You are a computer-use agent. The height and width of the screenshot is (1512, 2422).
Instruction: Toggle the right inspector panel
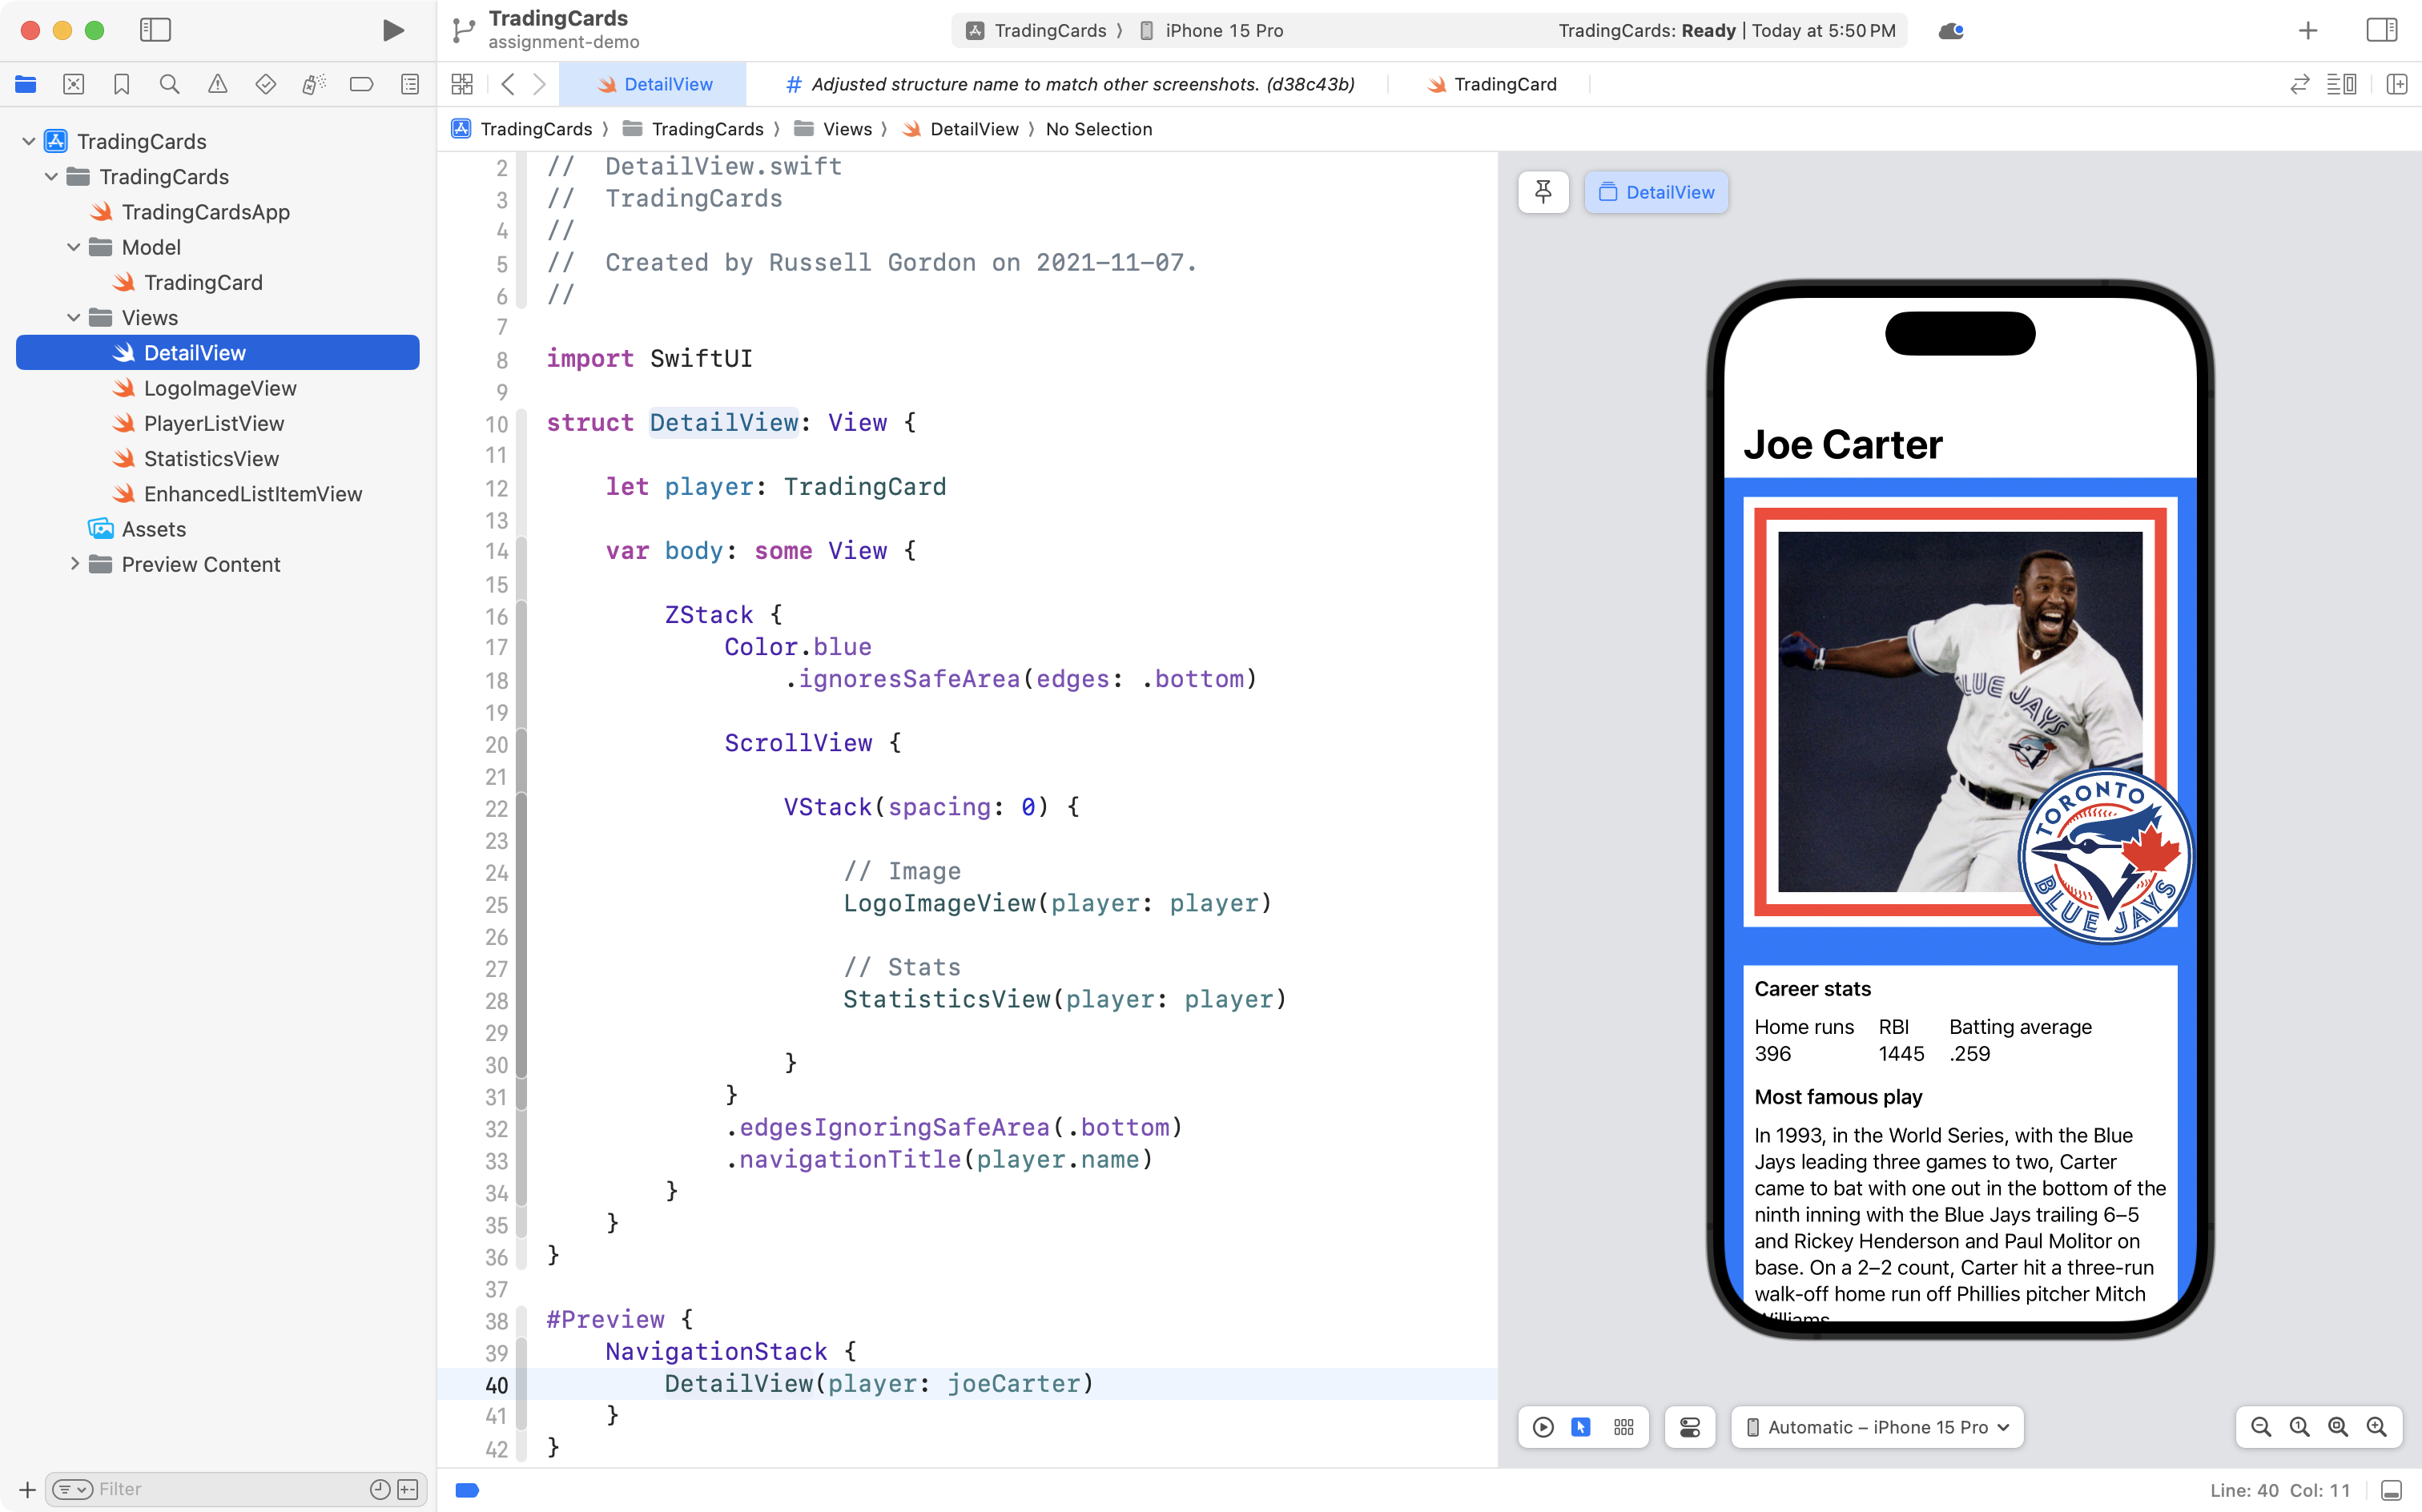tap(2381, 30)
